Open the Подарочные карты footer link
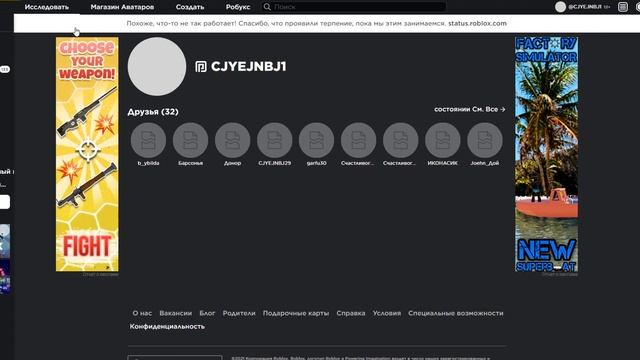The height and width of the screenshot is (360, 640). pyautogui.click(x=296, y=313)
